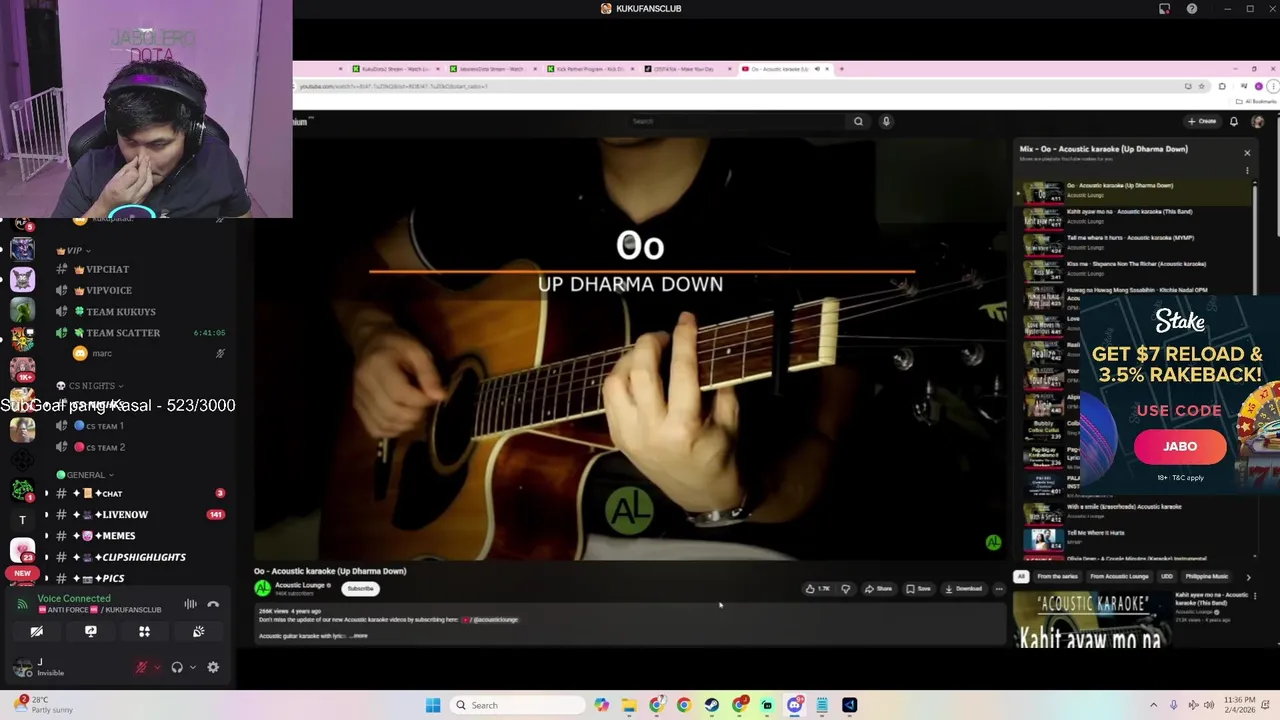Image resolution: width=1280 pixels, height=720 pixels.
Task: Open Chrome three-dot menu
Action: click(1273, 86)
